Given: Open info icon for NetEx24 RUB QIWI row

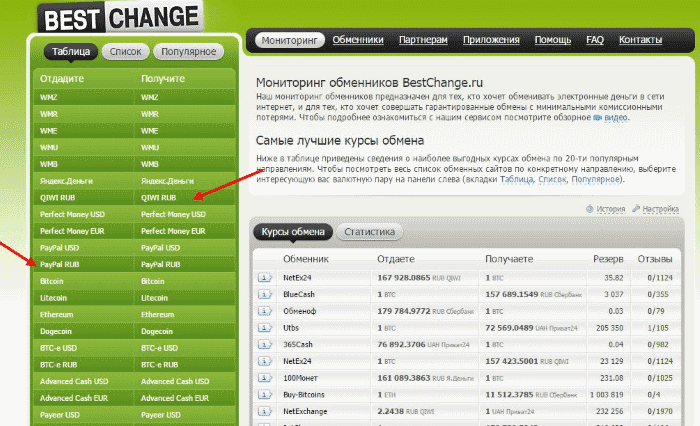Looking at the screenshot, I should click(x=265, y=278).
